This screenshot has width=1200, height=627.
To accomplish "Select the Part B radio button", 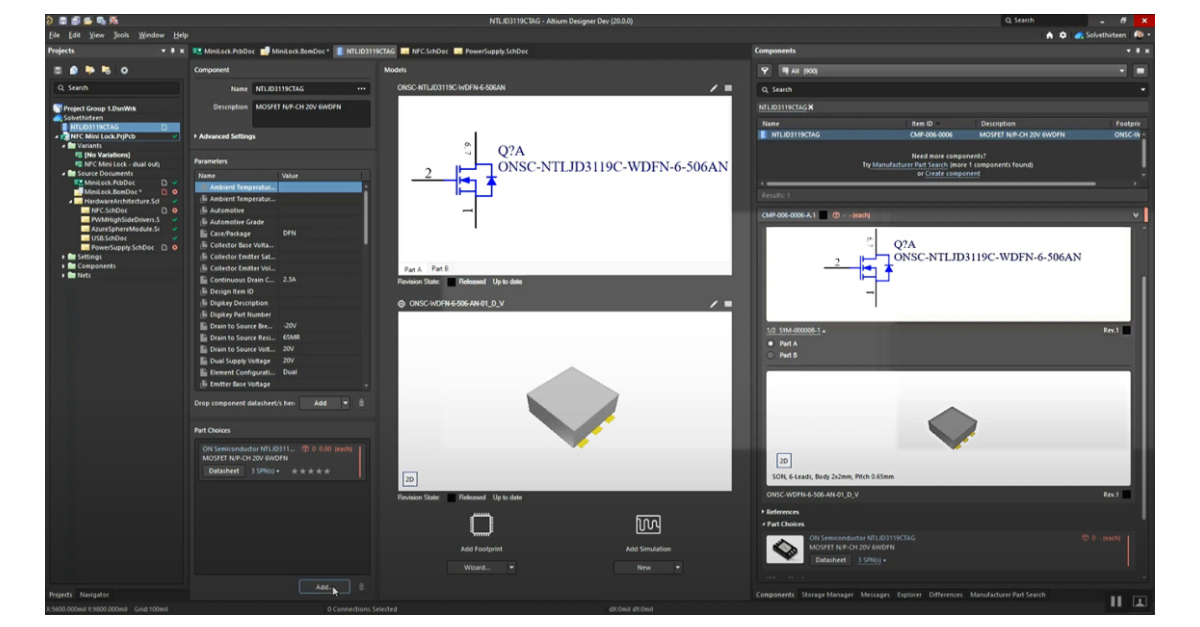I will click(x=770, y=357).
